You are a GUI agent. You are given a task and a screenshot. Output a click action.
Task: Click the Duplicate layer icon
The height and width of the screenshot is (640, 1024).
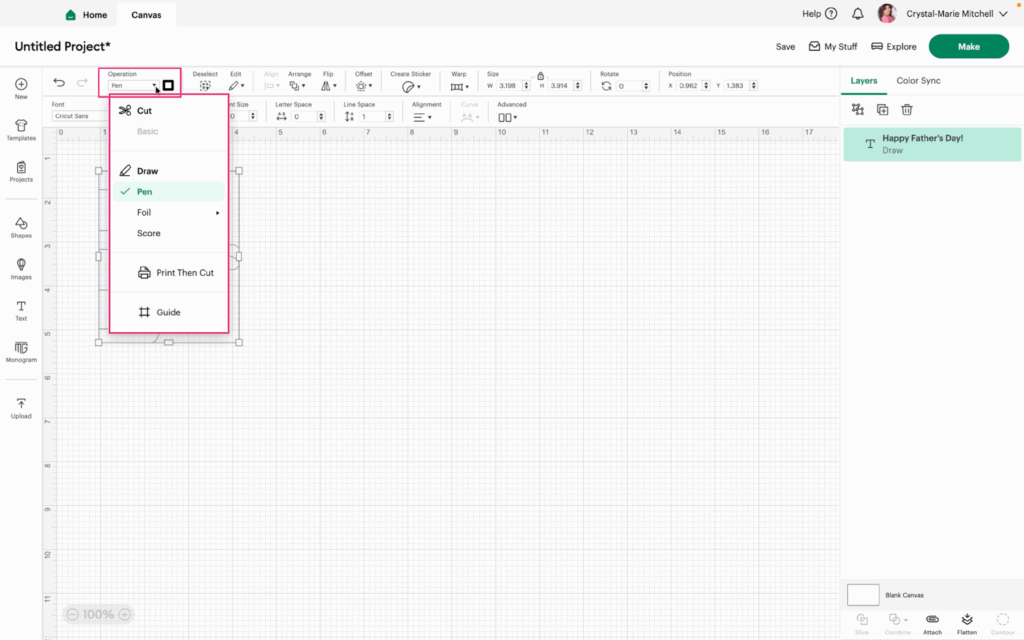click(882, 110)
